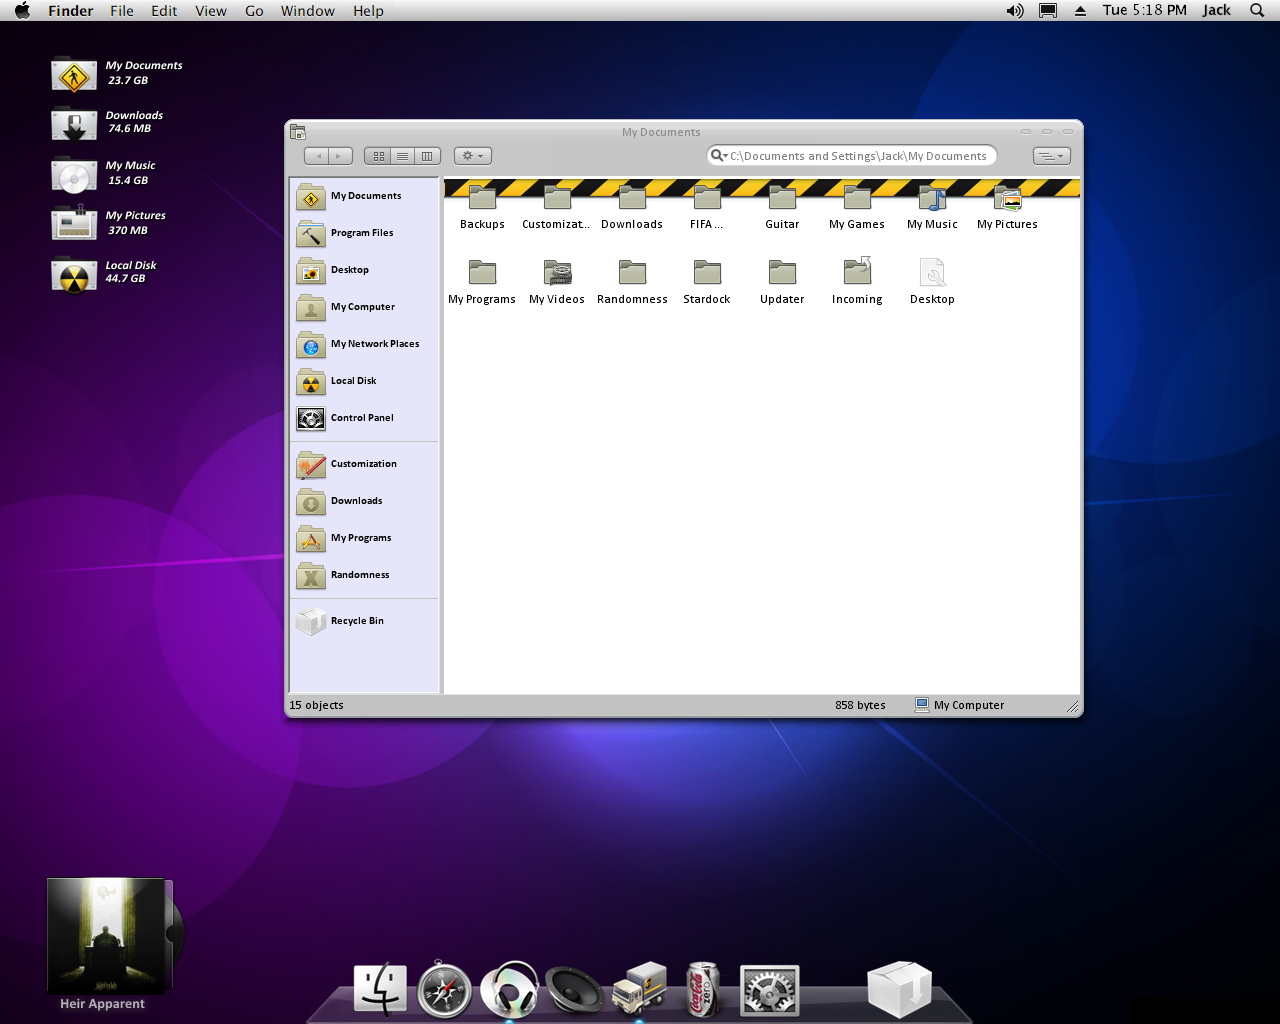1280x1024 pixels.
Task: Open the My Videos folder
Action: pos(557,282)
